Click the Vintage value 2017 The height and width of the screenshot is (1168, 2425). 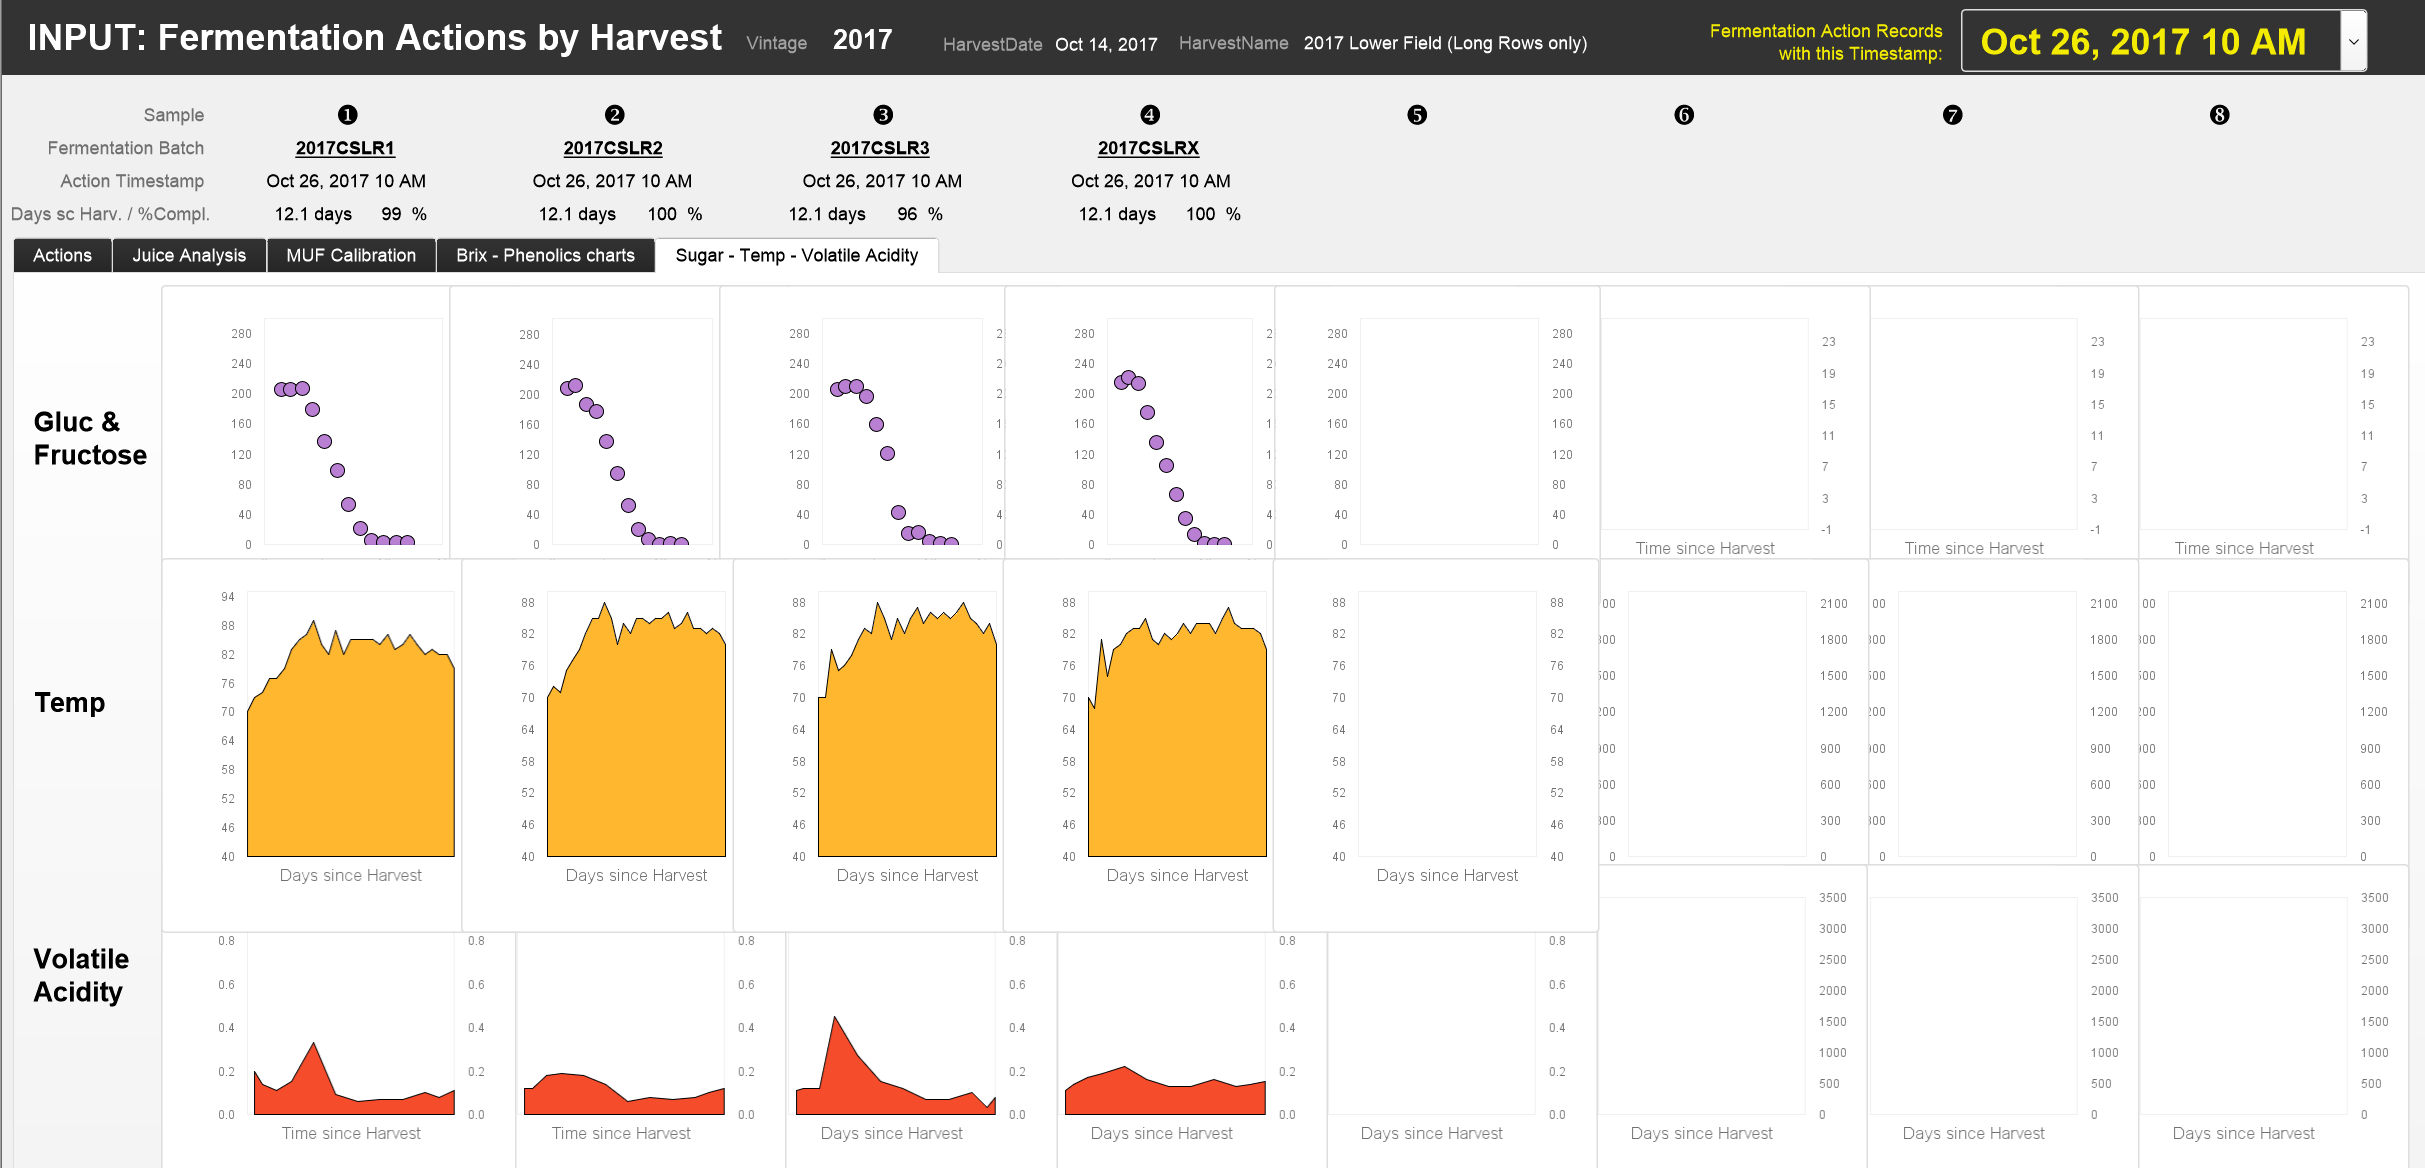[x=862, y=40]
